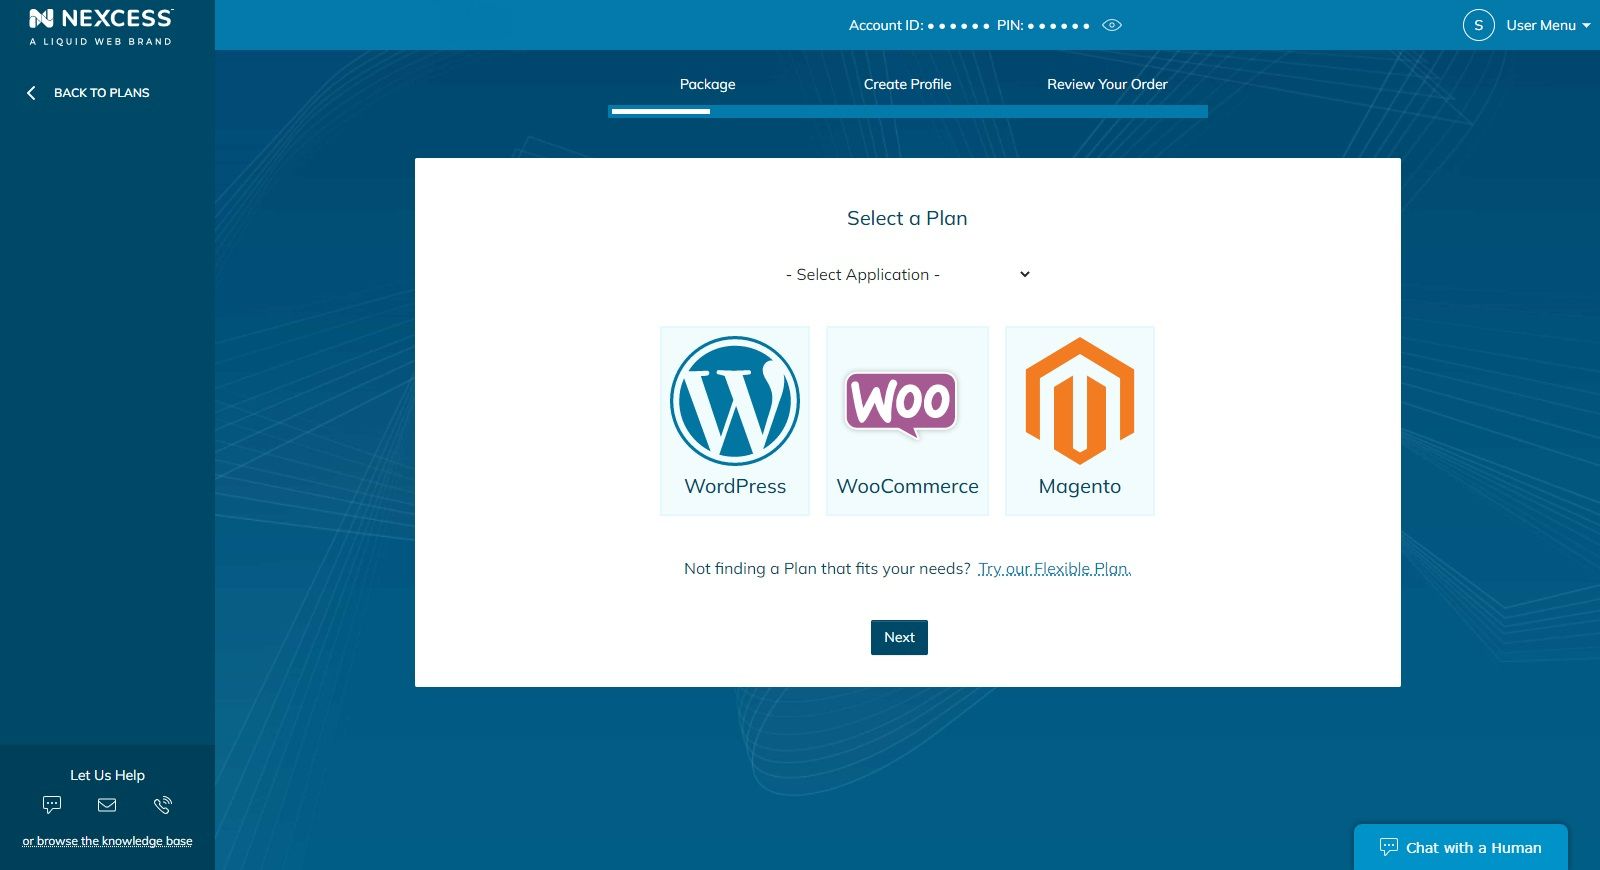Choose the Magento plan tile
This screenshot has width=1600, height=870.
(1080, 421)
